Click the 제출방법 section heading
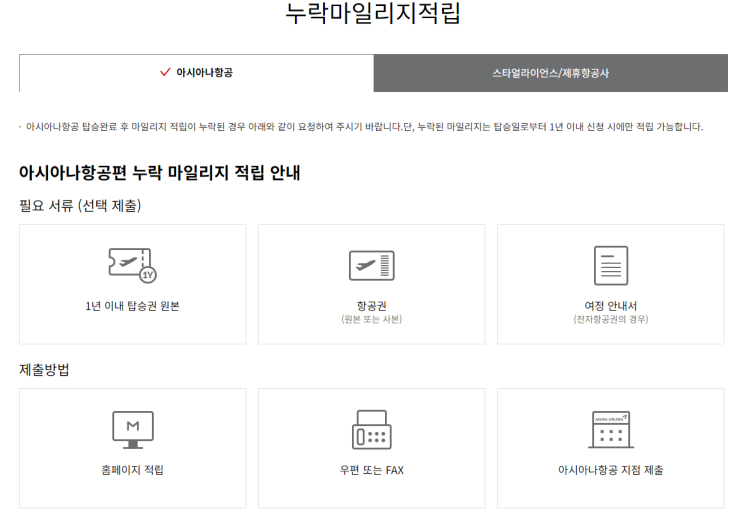Viewport: 743px width, 518px height. point(44,370)
